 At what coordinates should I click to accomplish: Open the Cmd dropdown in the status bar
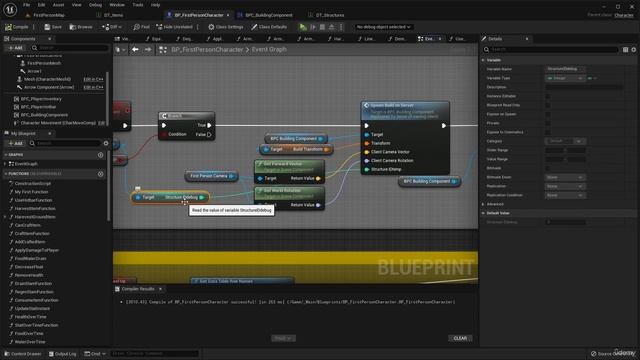click(x=95, y=354)
